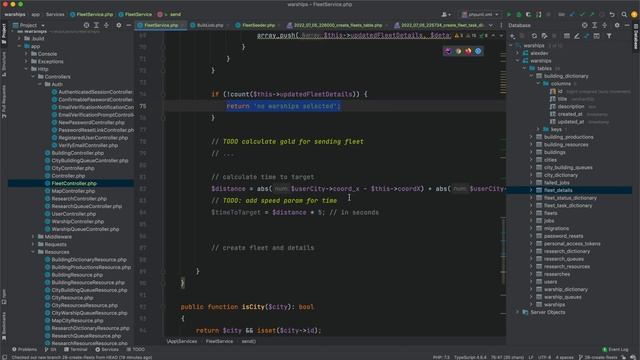Image resolution: width=640 pixels, height=360 pixels.
Task: Click the table view icon in Database toolbar
Action: coord(567,36)
